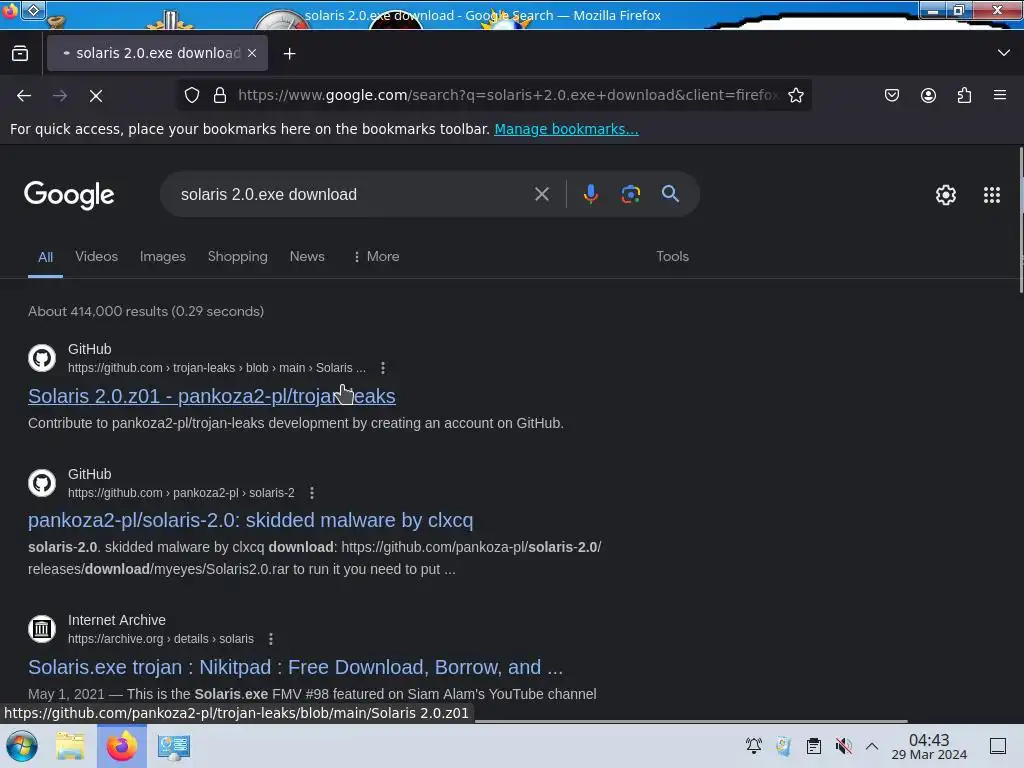Expand hidden system tray icons
Image resolution: width=1024 pixels, height=768 pixels.
(872, 746)
